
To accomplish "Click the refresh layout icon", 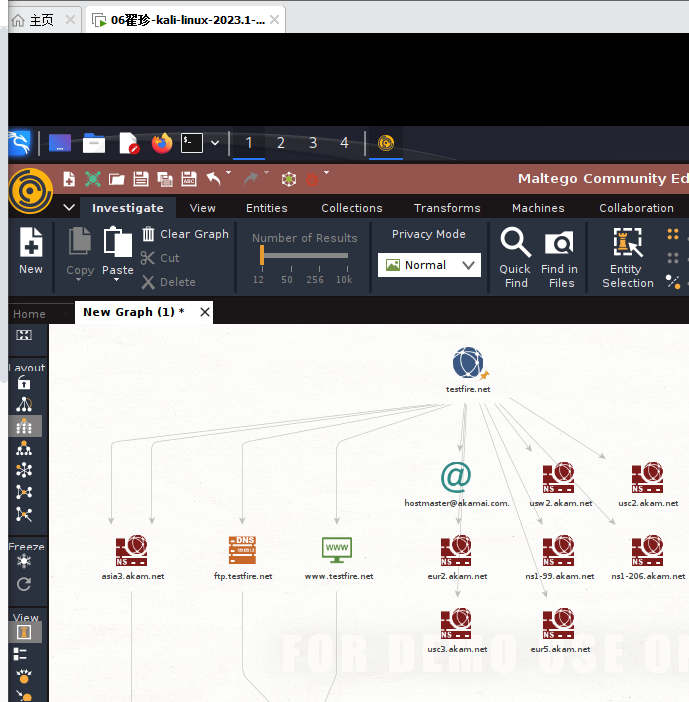I will click(24, 584).
